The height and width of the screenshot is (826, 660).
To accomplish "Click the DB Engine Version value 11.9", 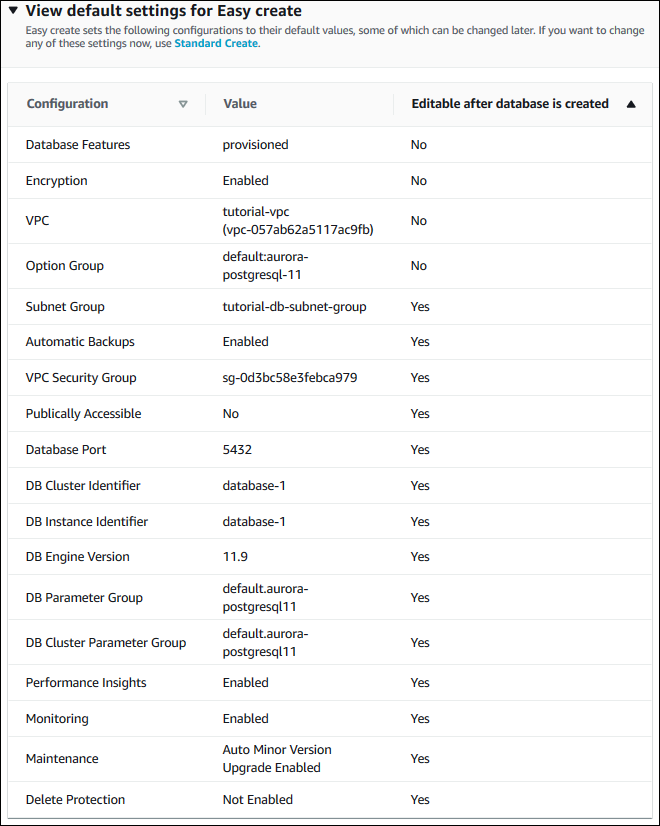I will click(236, 557).
